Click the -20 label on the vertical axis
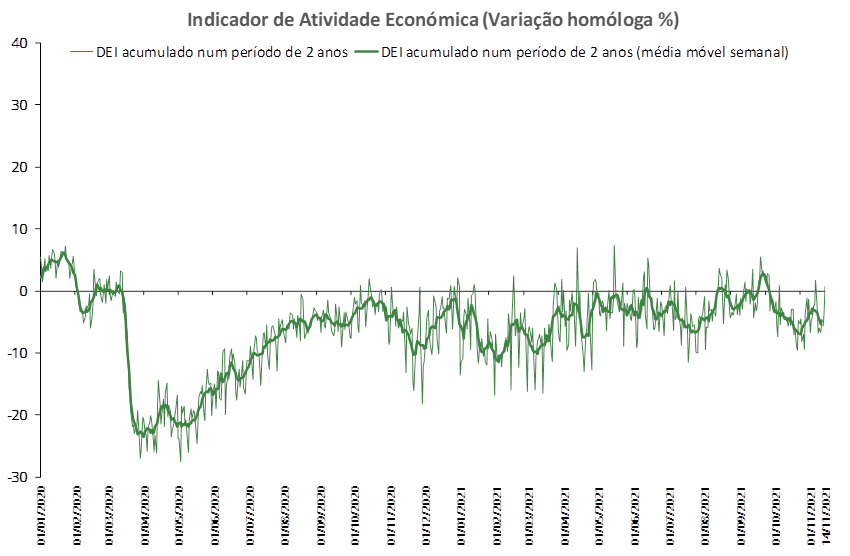Screen dimensions: 850x556 17,415
